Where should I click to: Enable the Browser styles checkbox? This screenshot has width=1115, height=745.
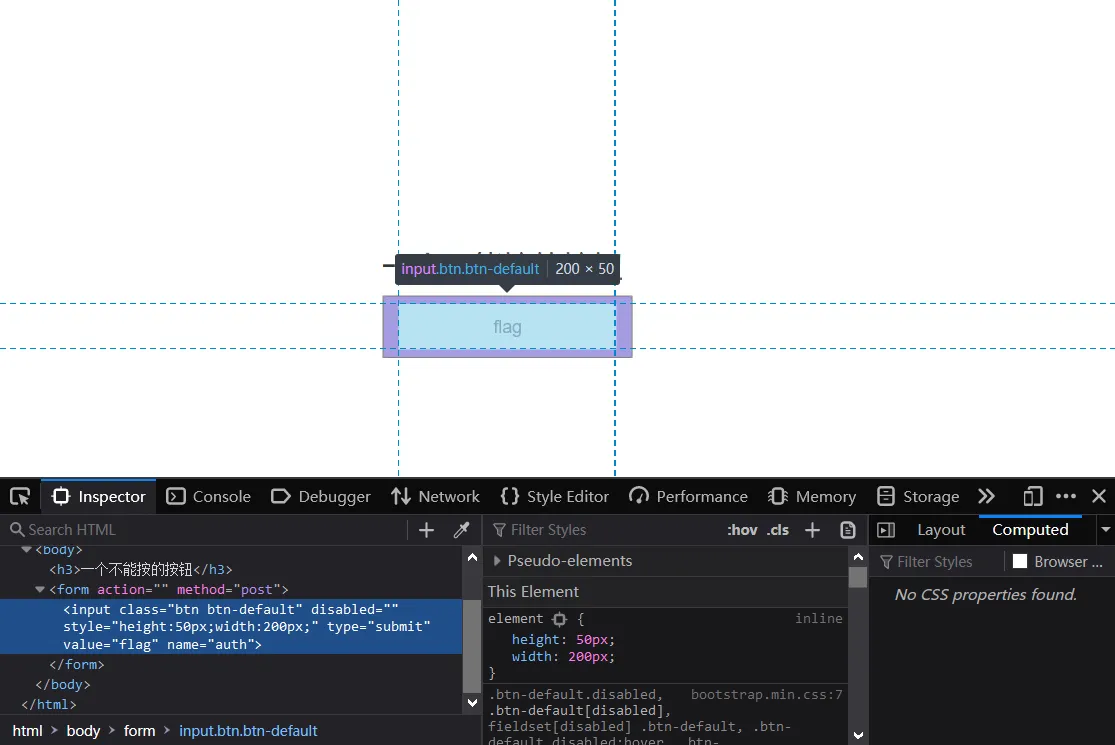tap(1020, 561)
